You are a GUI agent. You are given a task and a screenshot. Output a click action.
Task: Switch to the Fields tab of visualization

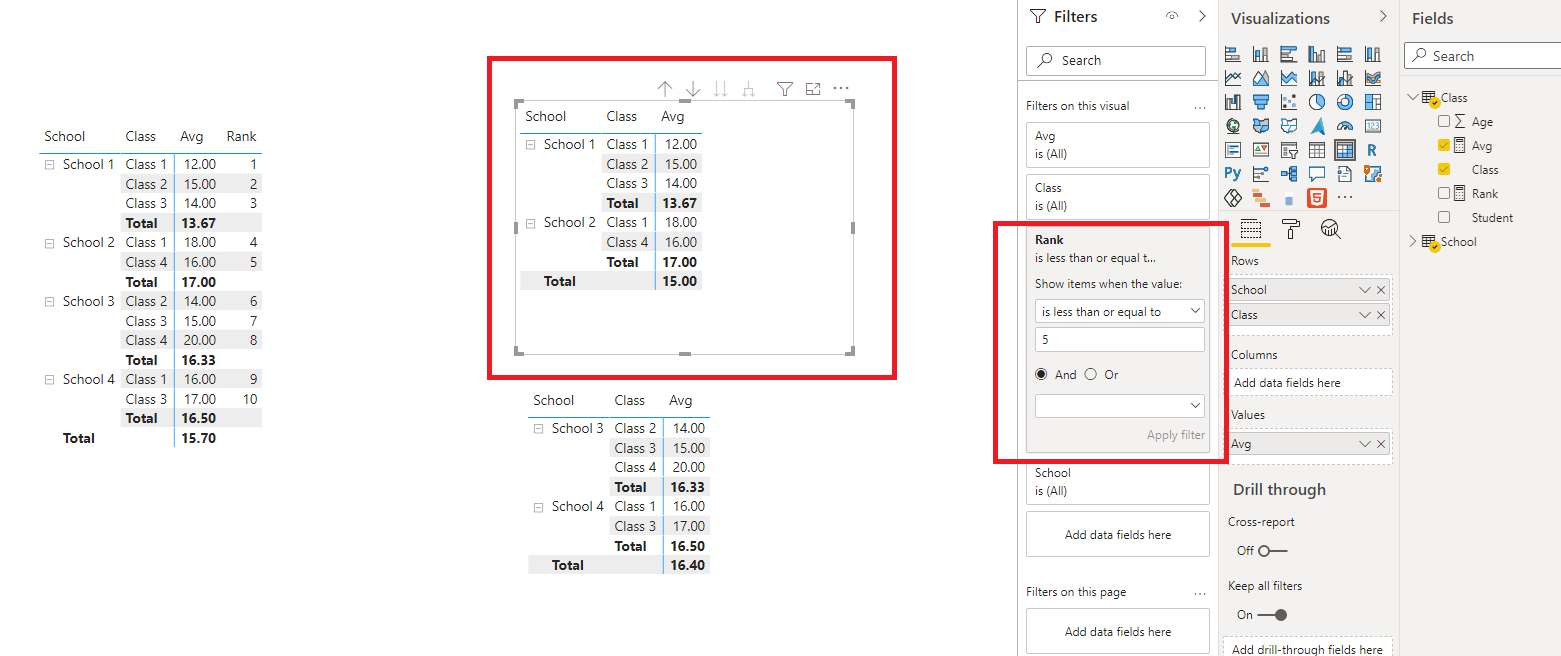(1250, 229)
